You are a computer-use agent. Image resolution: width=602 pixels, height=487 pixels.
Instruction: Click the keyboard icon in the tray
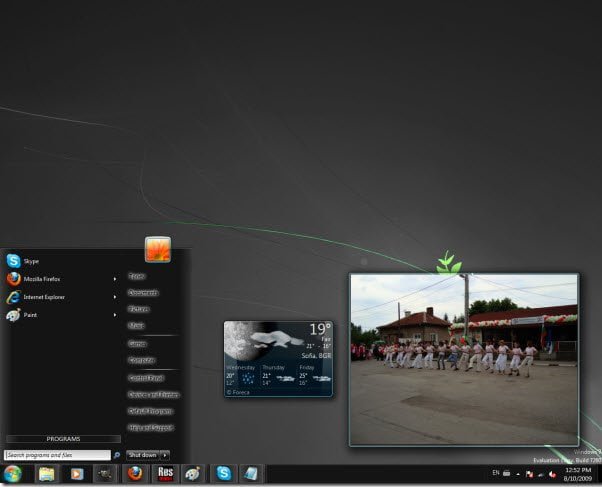point(507,473)
